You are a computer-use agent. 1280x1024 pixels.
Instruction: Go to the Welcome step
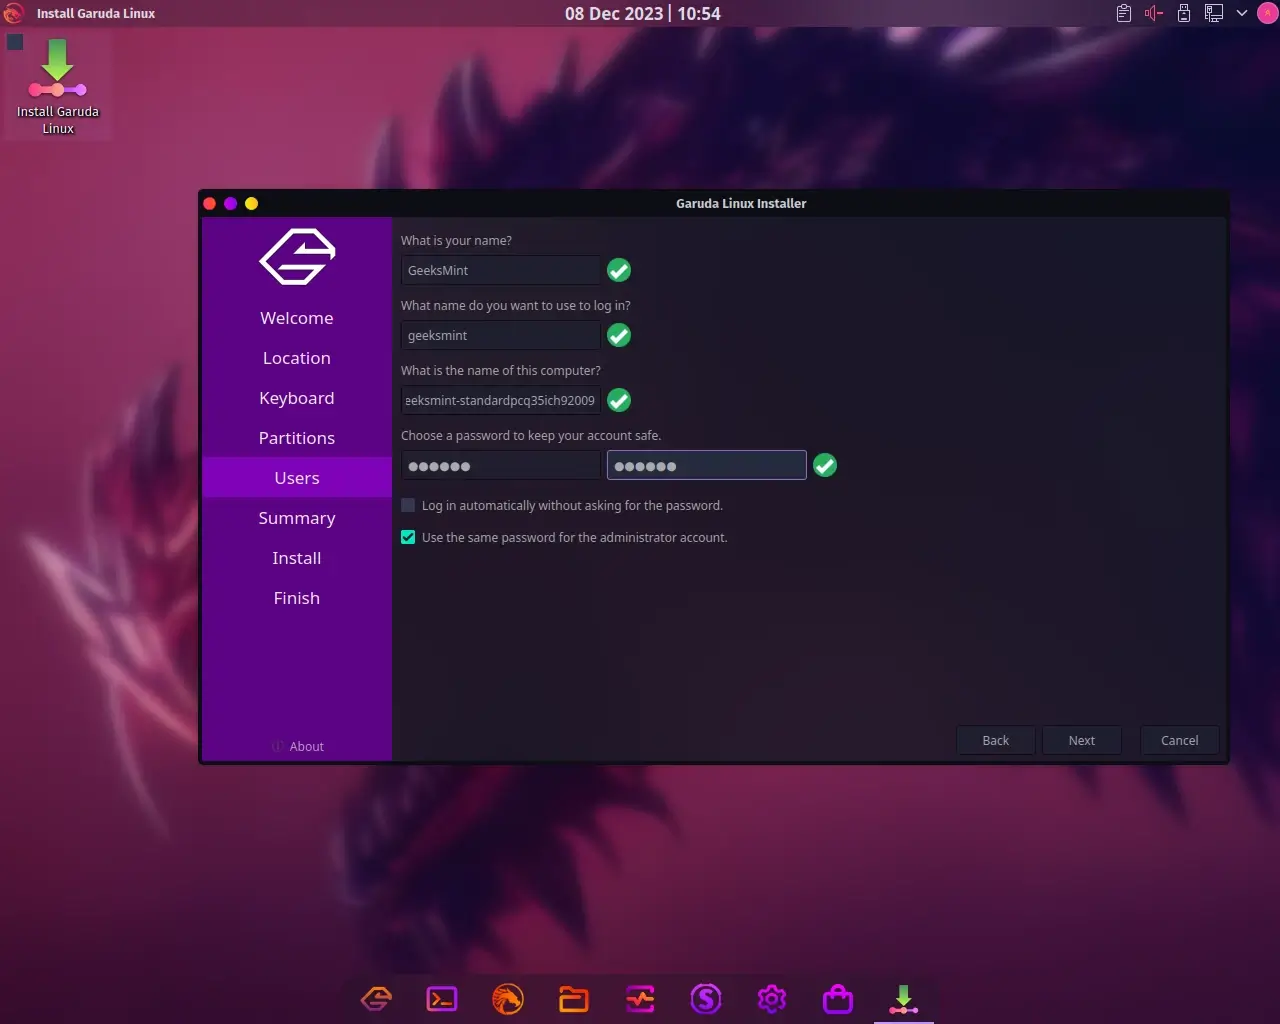coord(297,318)
